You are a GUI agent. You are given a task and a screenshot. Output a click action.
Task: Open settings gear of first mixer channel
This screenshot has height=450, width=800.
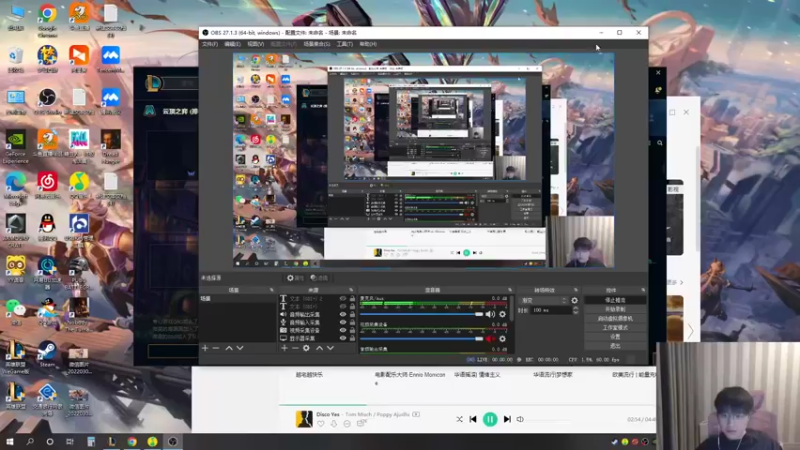coord(503,314)
